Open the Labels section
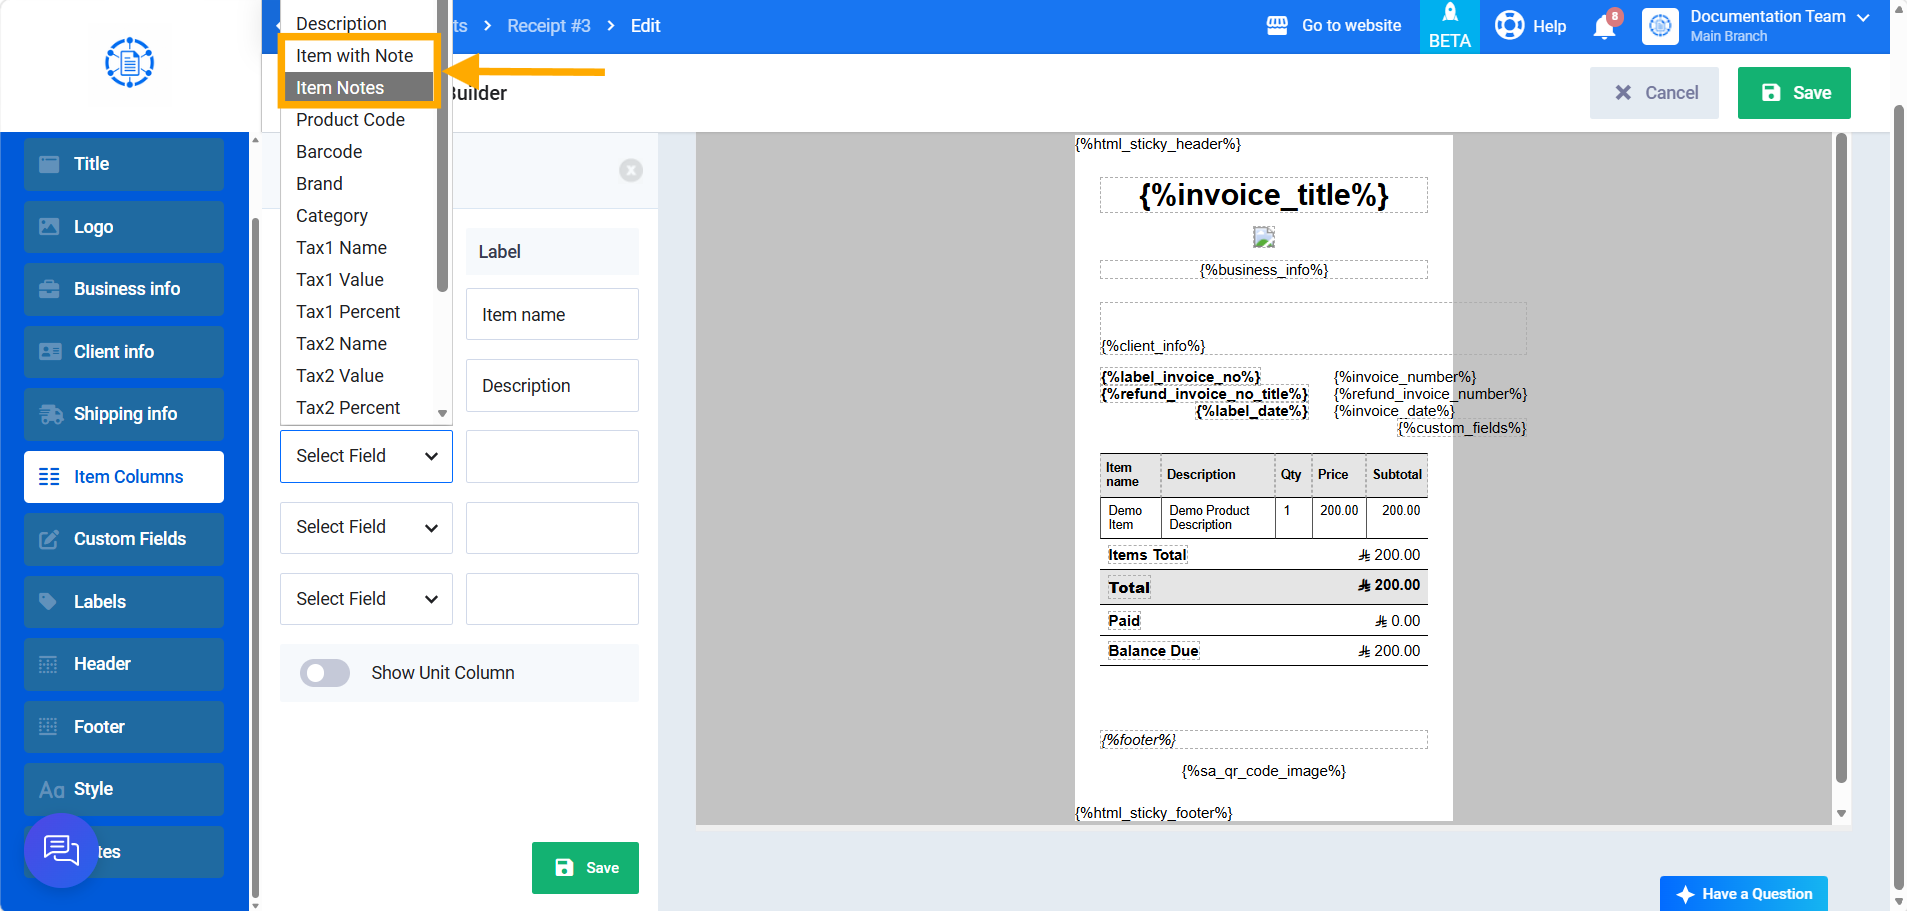Viewport: 1907px width, 911px height. coord(124,602)
